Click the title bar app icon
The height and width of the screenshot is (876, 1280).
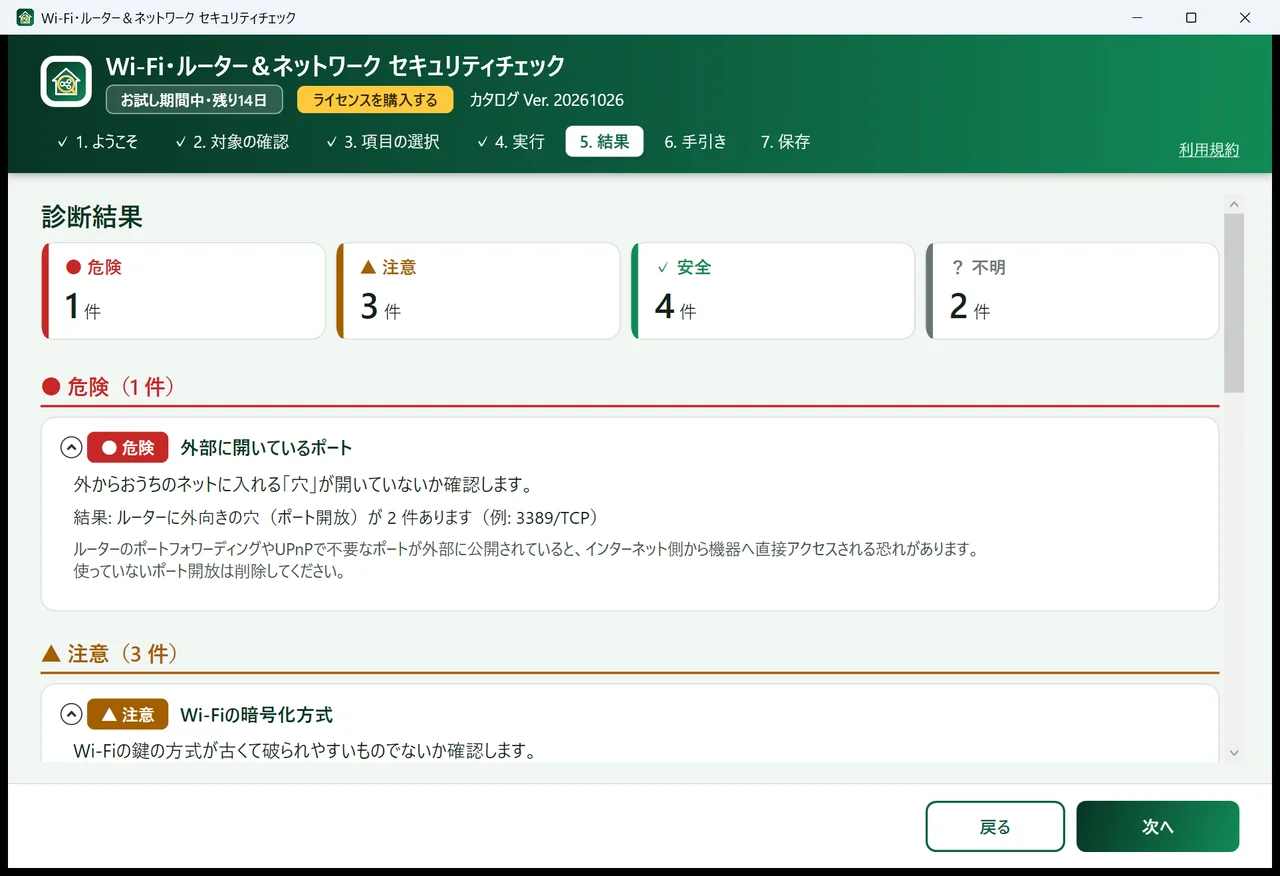click(x=25, y=18)
